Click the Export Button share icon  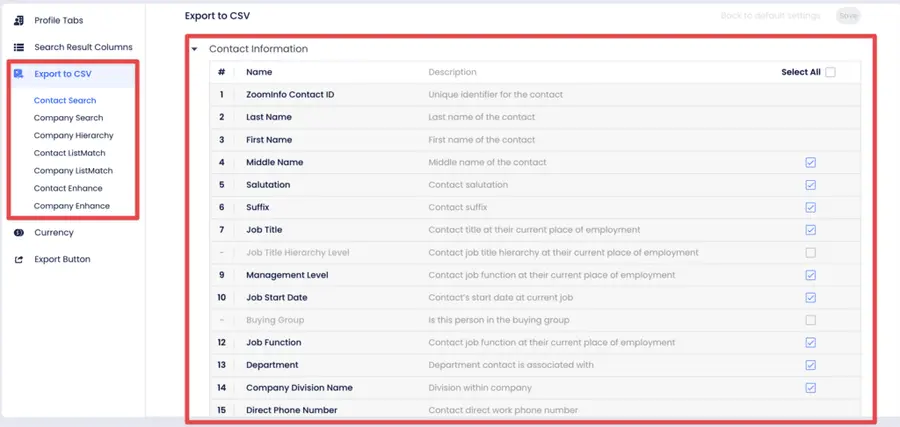[18, 259]
